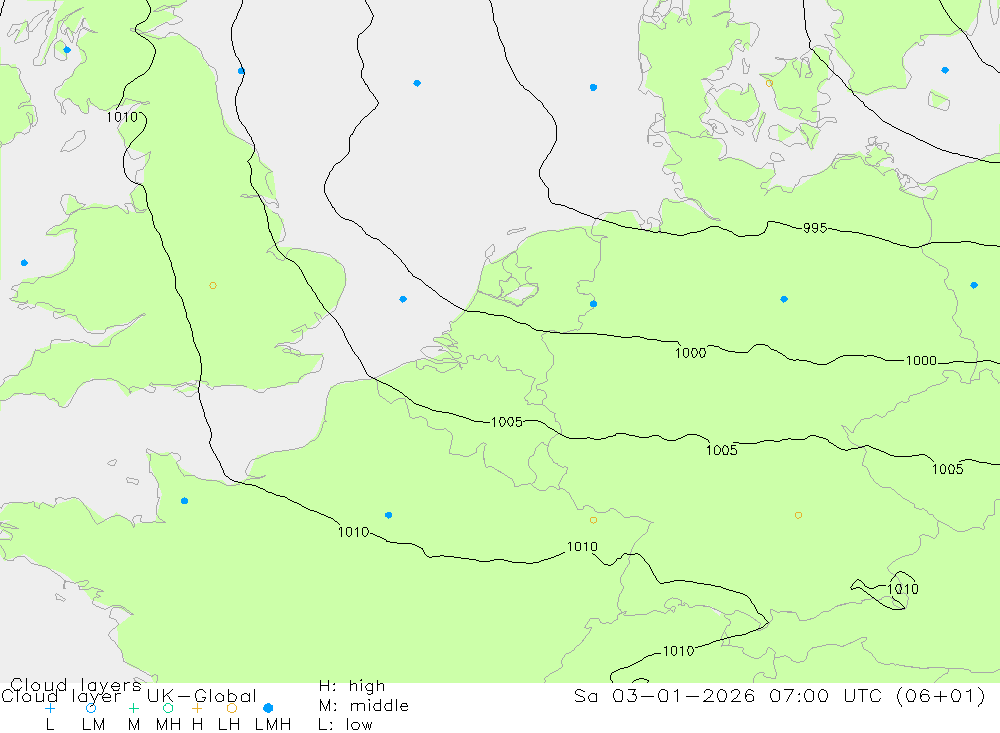Image resolution: width=1000 pixels, height=733 pixels.
Task: Select the blue marker in Brittany, France
Action: 184,501
